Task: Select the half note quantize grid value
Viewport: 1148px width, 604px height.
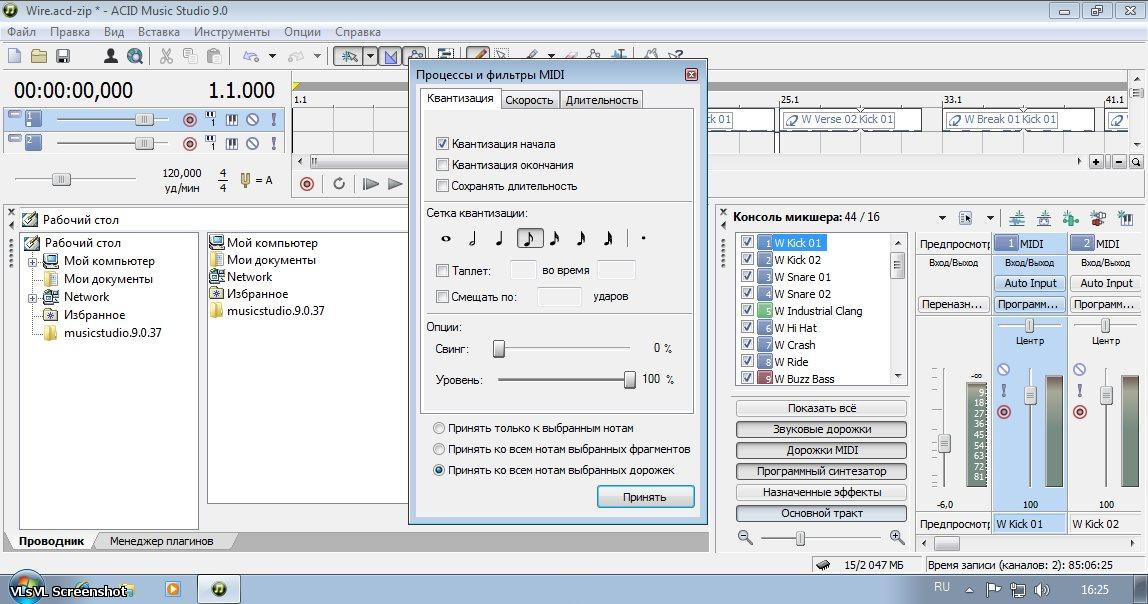Action: pos(473,238)
